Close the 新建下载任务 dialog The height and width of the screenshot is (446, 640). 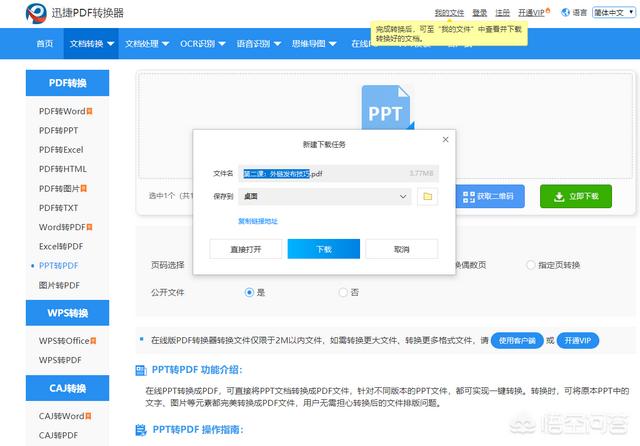click(445, 140)
